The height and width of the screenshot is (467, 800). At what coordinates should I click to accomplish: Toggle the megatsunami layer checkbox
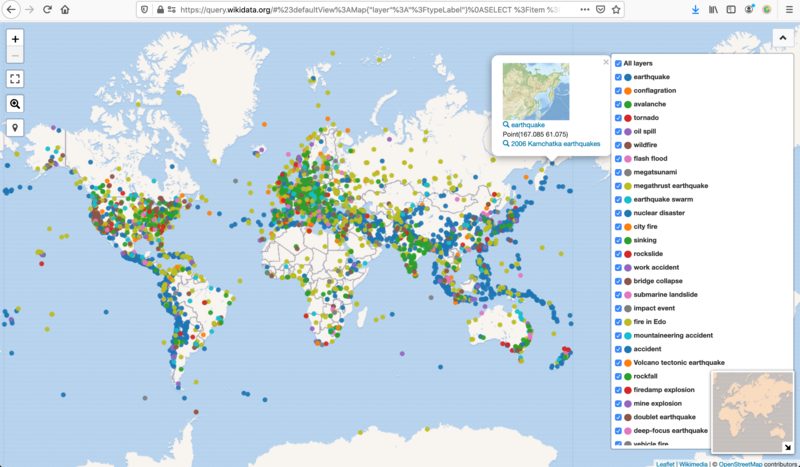[x=618, y=173]
